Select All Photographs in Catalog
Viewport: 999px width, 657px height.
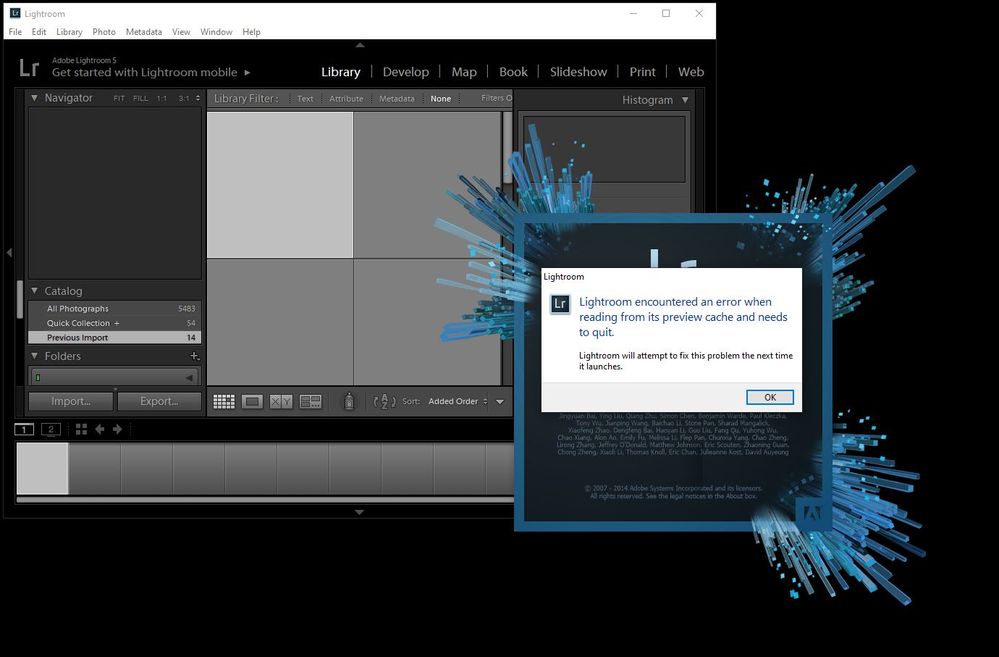pos(115,308)
